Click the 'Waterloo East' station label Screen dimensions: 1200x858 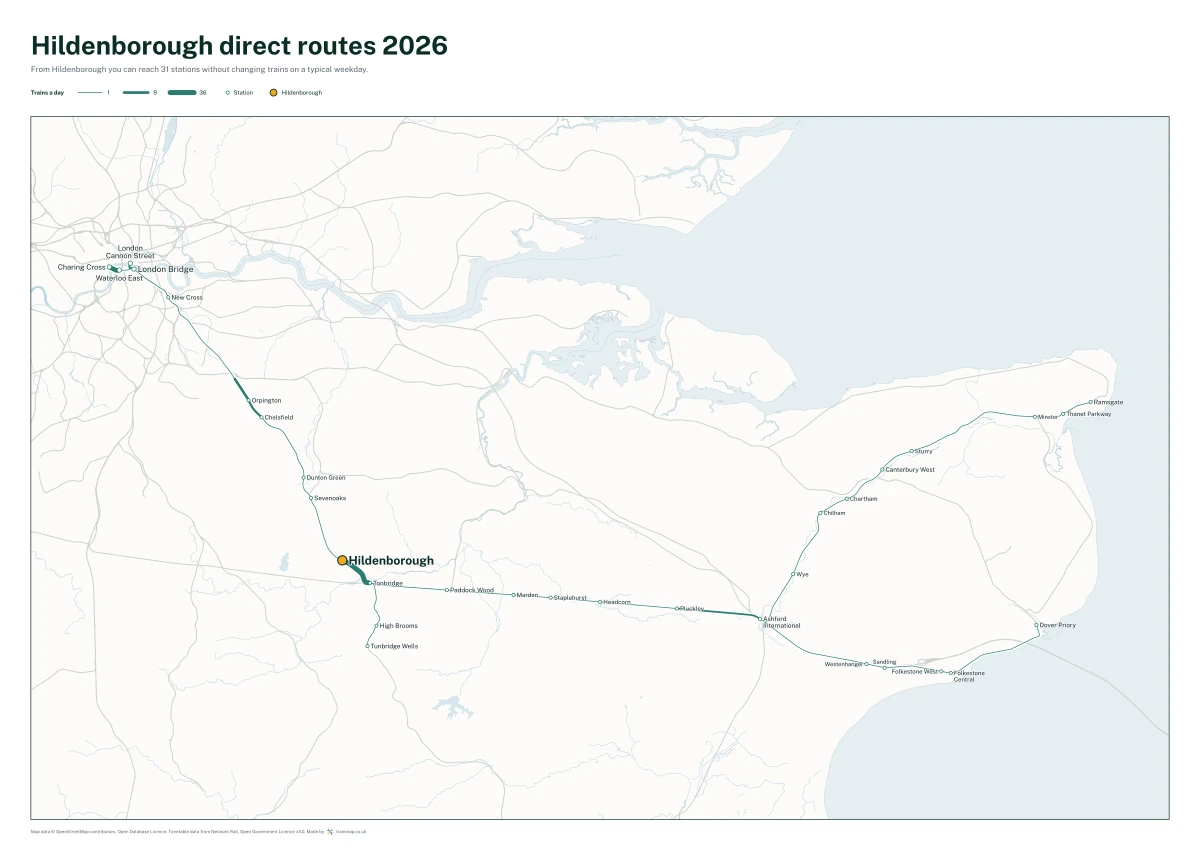pos(119,278)
